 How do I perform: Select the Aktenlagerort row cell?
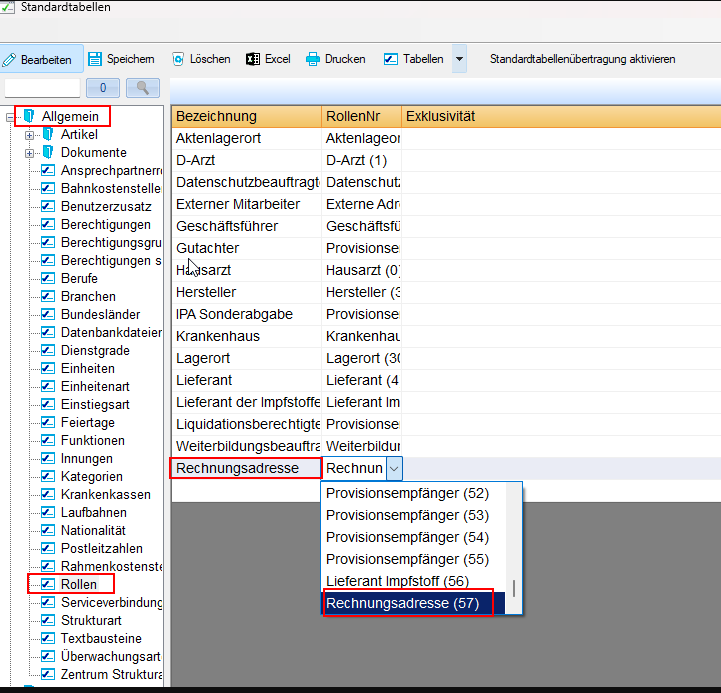pos(246,138)
